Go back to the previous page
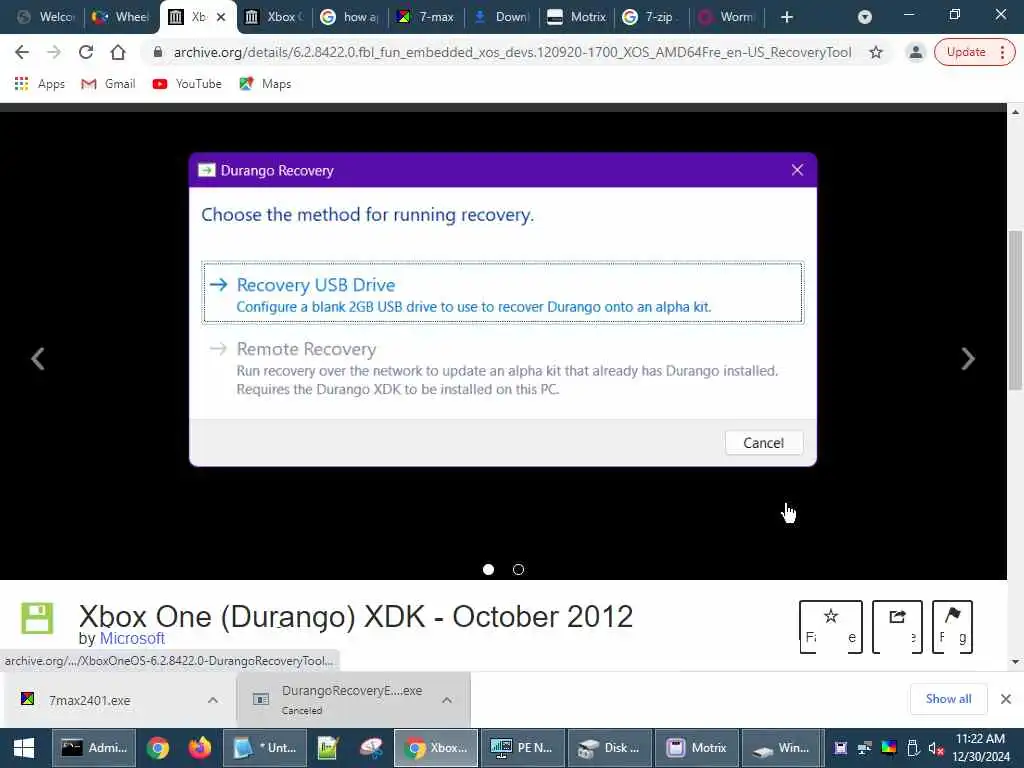This screenshot has width=1024, height=768. click(22, 52)
